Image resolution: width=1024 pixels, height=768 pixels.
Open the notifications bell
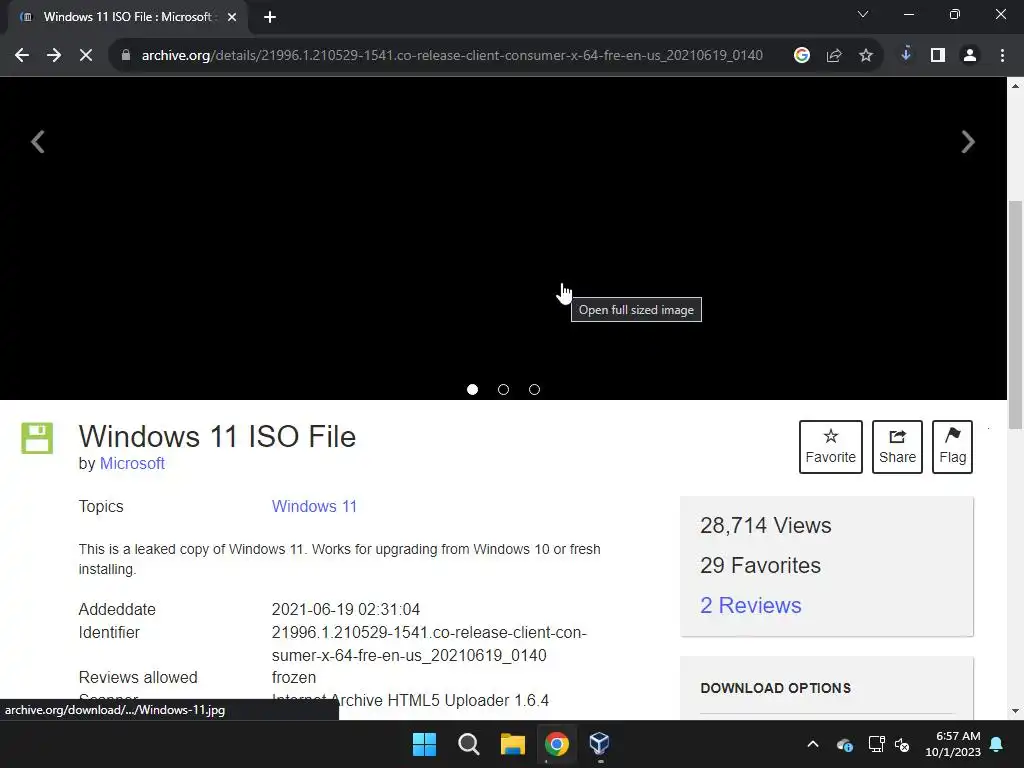pos(997,744)
